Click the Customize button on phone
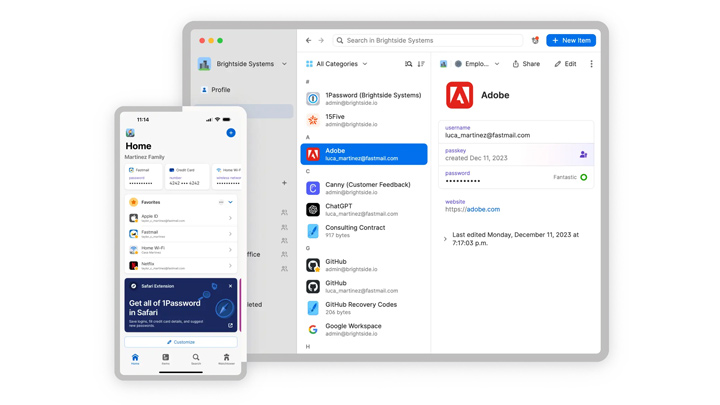The height and width of the screenshot is (405, 720). pos(181,342)
